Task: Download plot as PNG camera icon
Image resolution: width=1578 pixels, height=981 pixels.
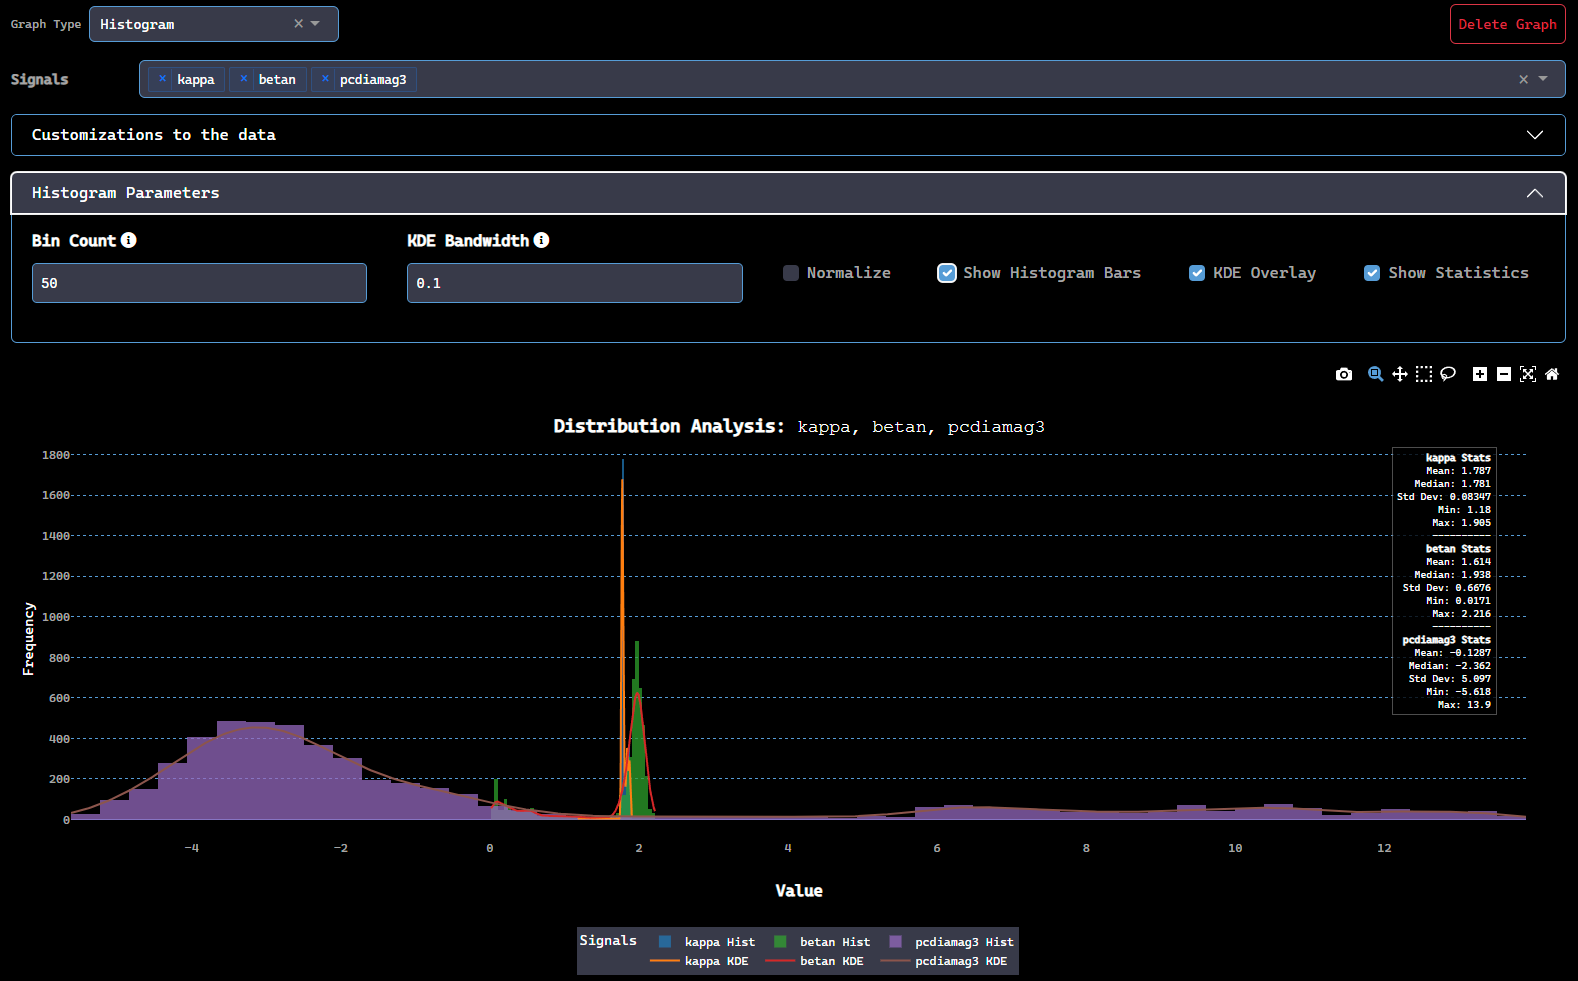Action: [x=1344, y=374]
